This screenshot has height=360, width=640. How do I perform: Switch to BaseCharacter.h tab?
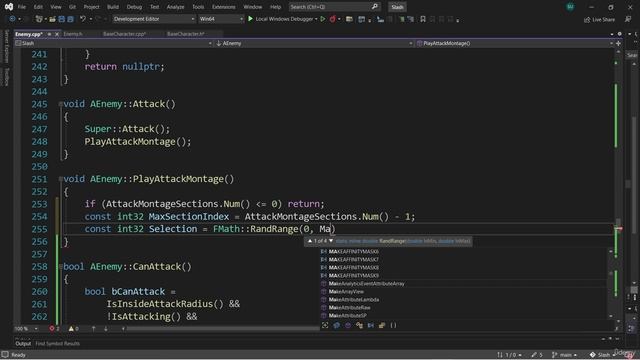click(186, 34)
